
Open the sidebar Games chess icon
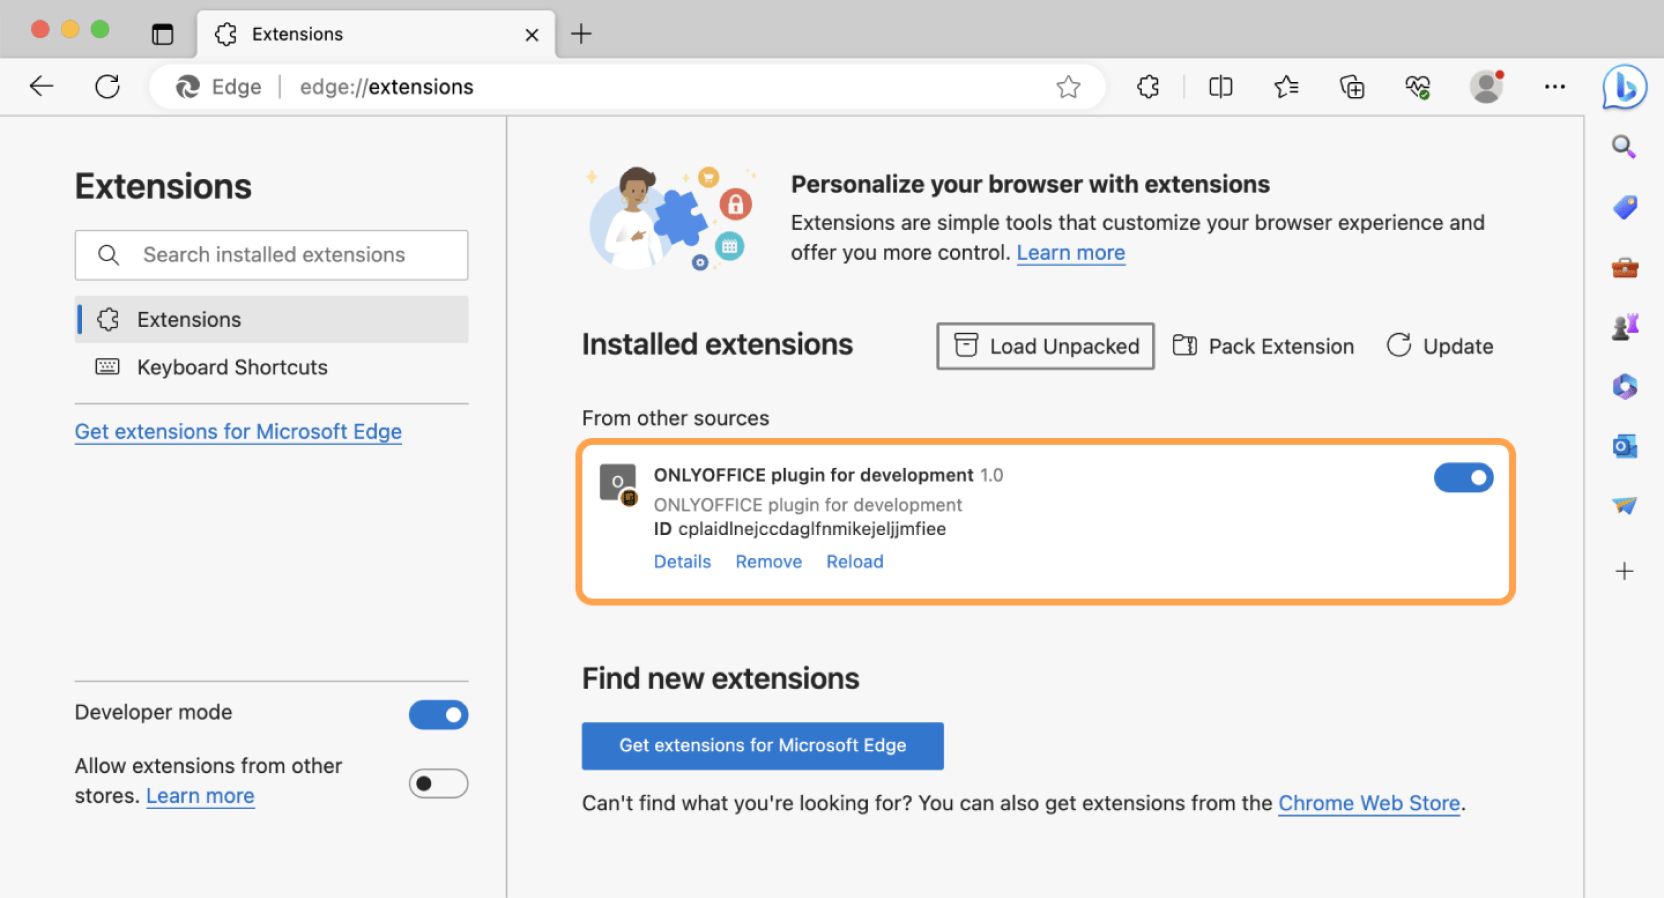pyautogui.click(x=1624, y=326)
